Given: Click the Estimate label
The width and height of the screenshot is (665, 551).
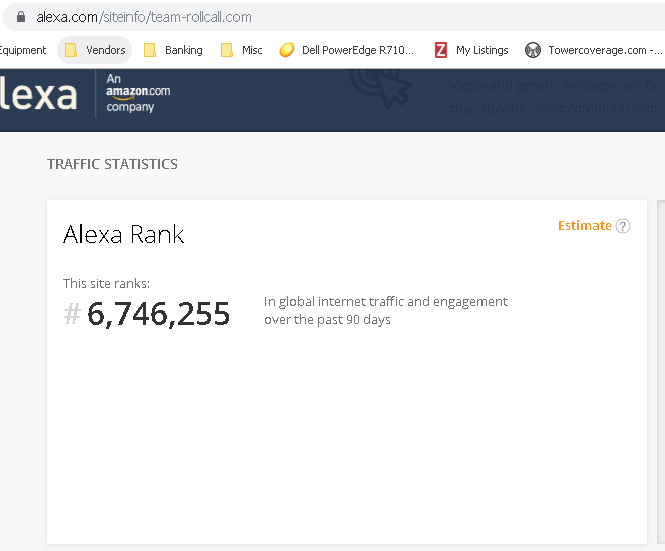Looking at the screenshot, I should coord(584,226).
